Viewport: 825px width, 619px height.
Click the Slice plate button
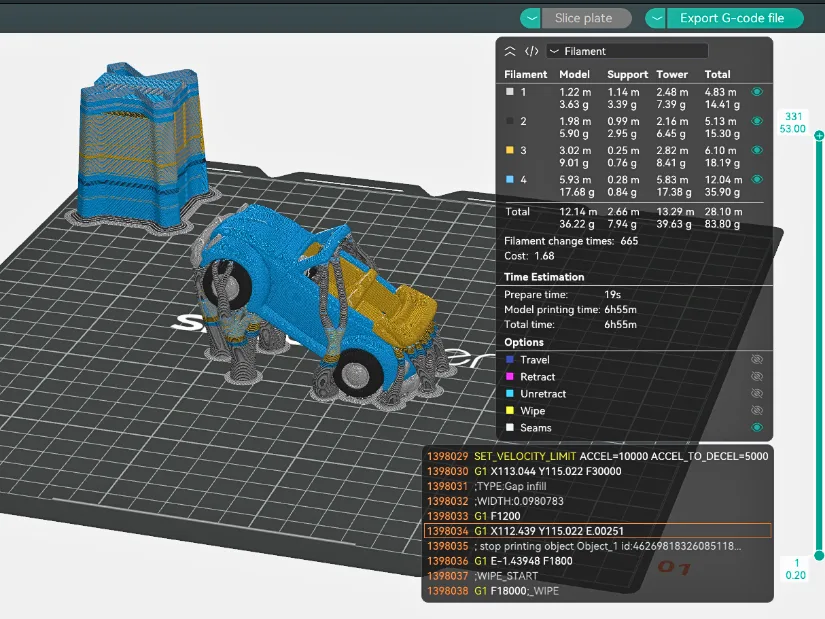[x=586, y=18]
